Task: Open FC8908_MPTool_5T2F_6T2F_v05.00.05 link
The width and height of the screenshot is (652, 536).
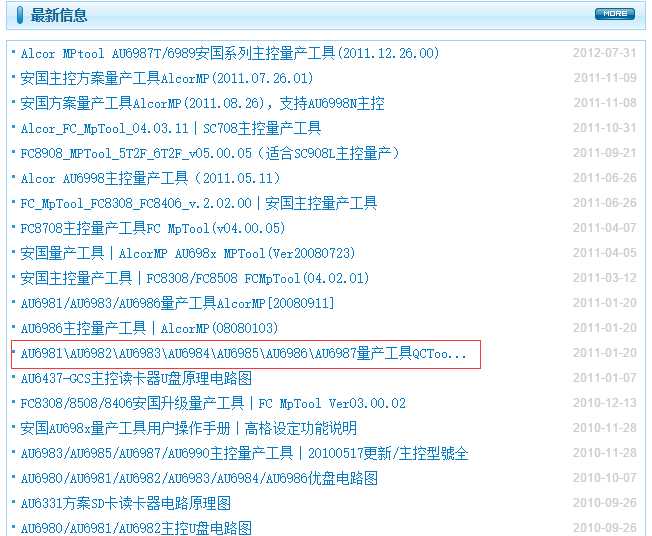Action: click(x=210, y=153)
